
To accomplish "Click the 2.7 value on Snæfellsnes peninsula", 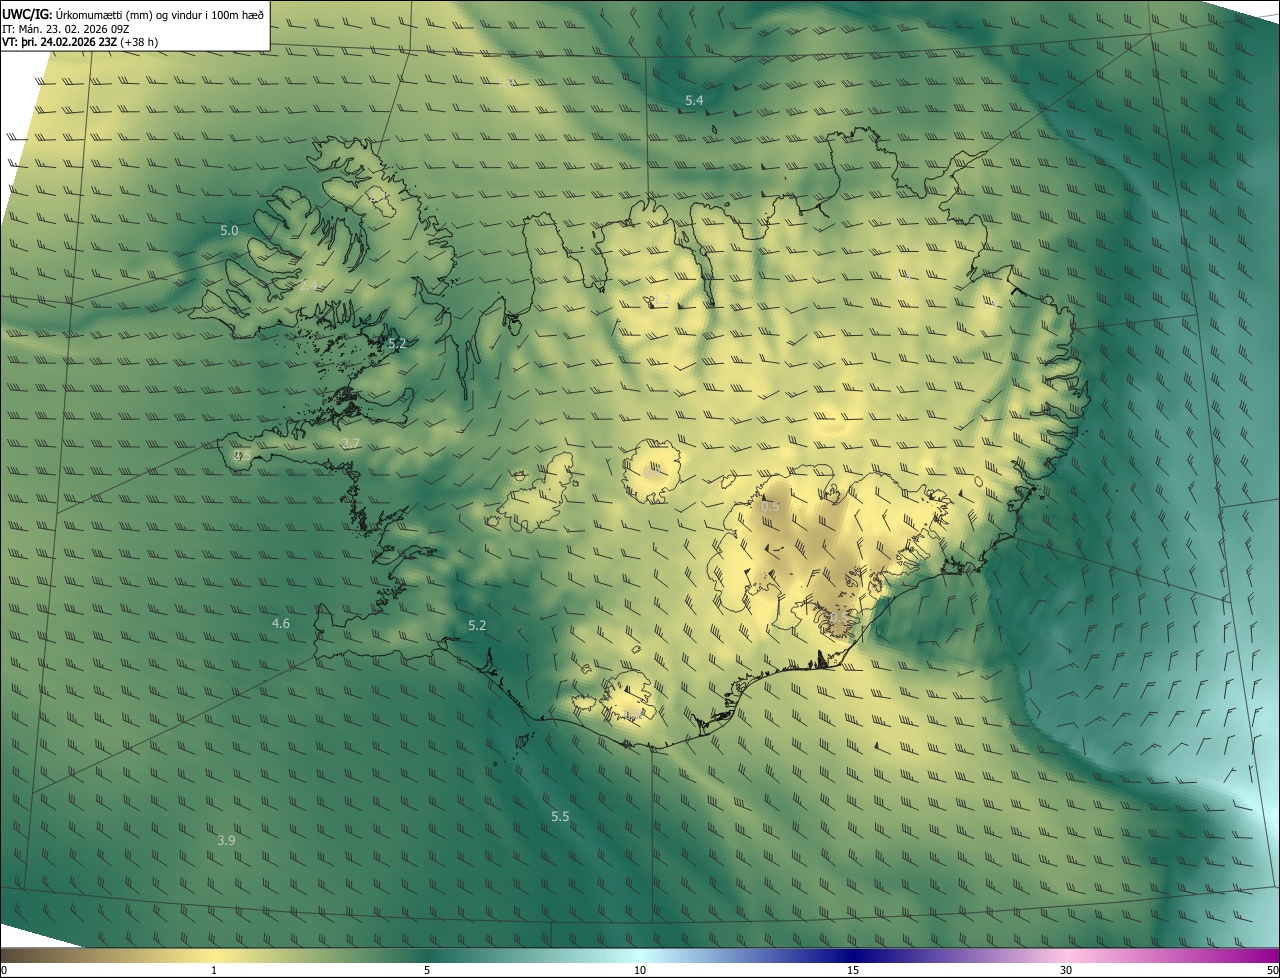I will coord(350,444).
